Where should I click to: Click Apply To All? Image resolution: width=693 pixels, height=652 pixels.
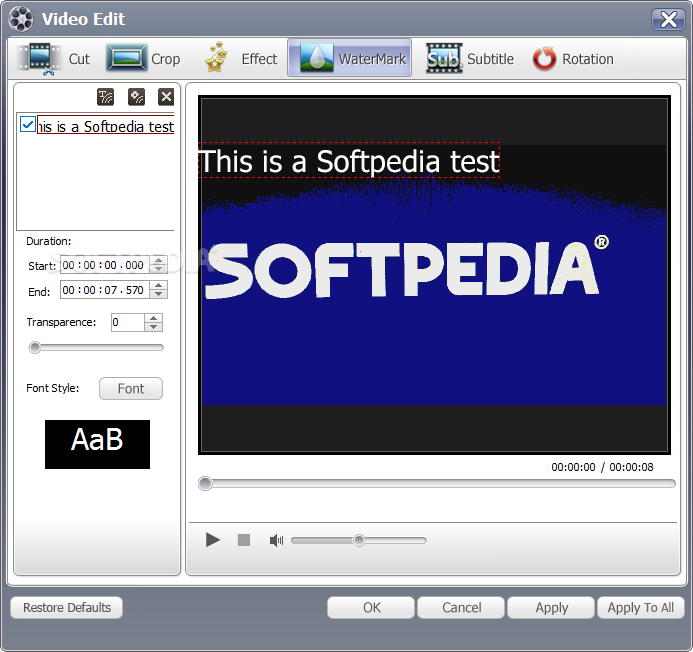(640, 607)
